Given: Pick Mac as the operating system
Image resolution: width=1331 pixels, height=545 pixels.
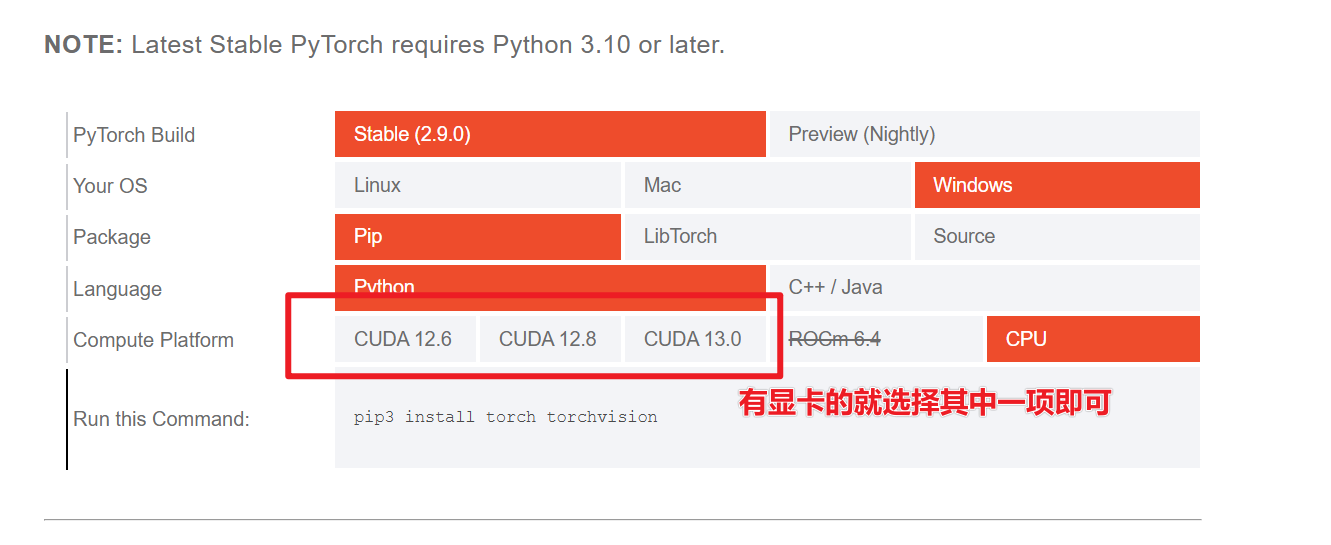Looking at the screenshot, I should [767, 185].
